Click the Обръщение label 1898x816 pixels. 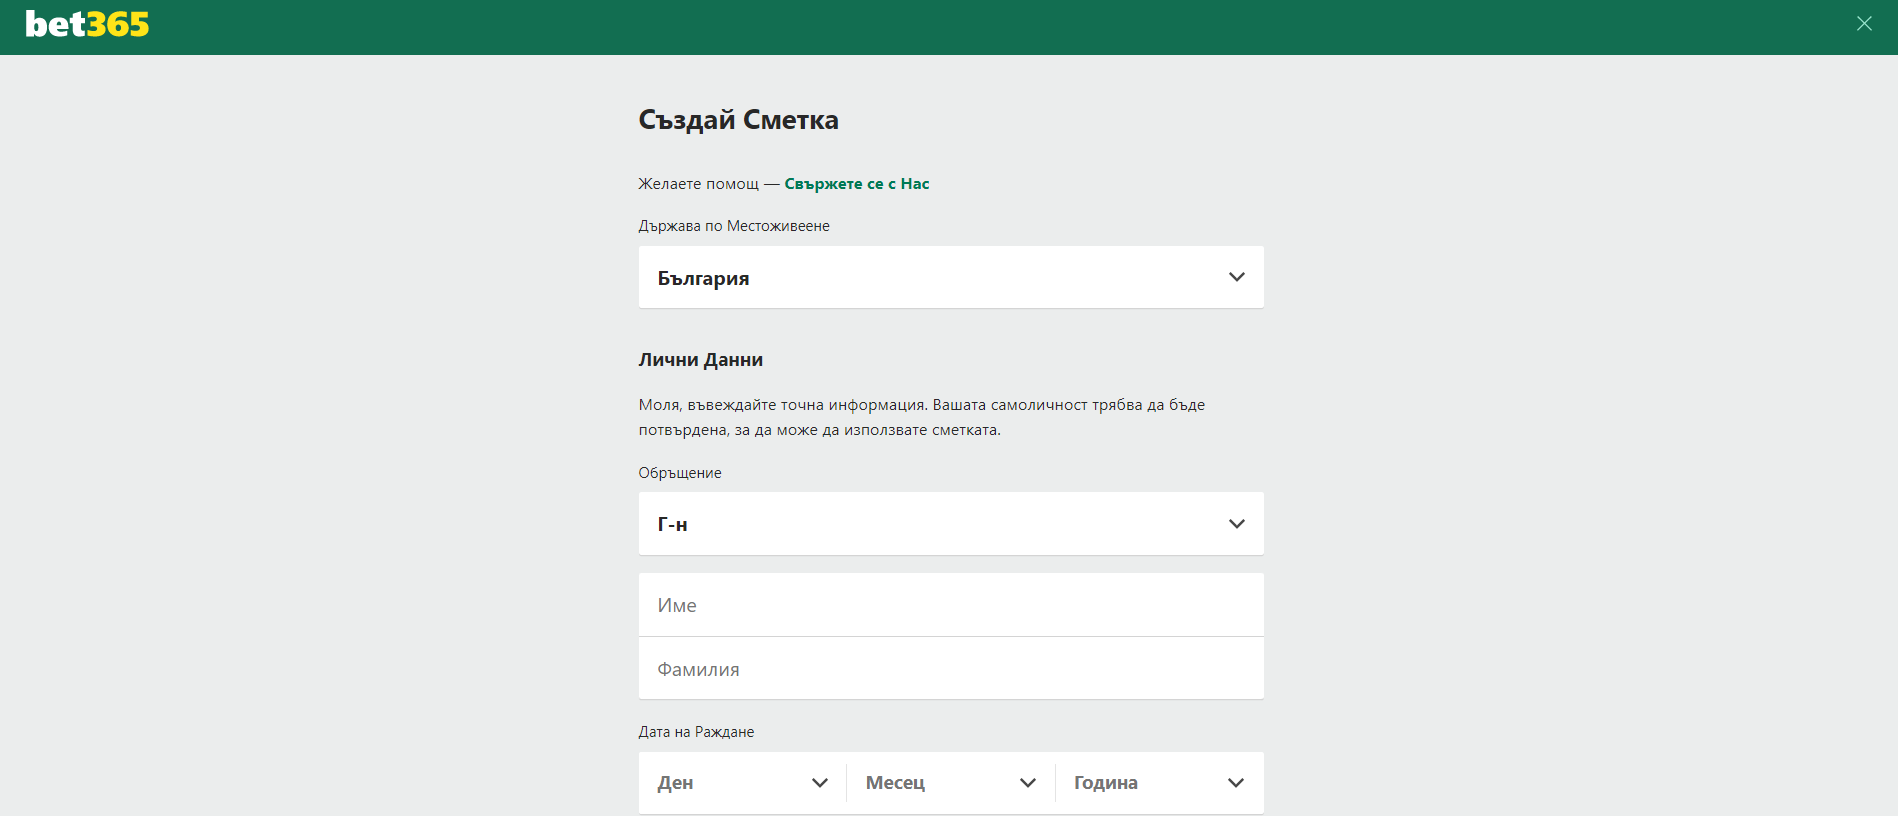680,473
